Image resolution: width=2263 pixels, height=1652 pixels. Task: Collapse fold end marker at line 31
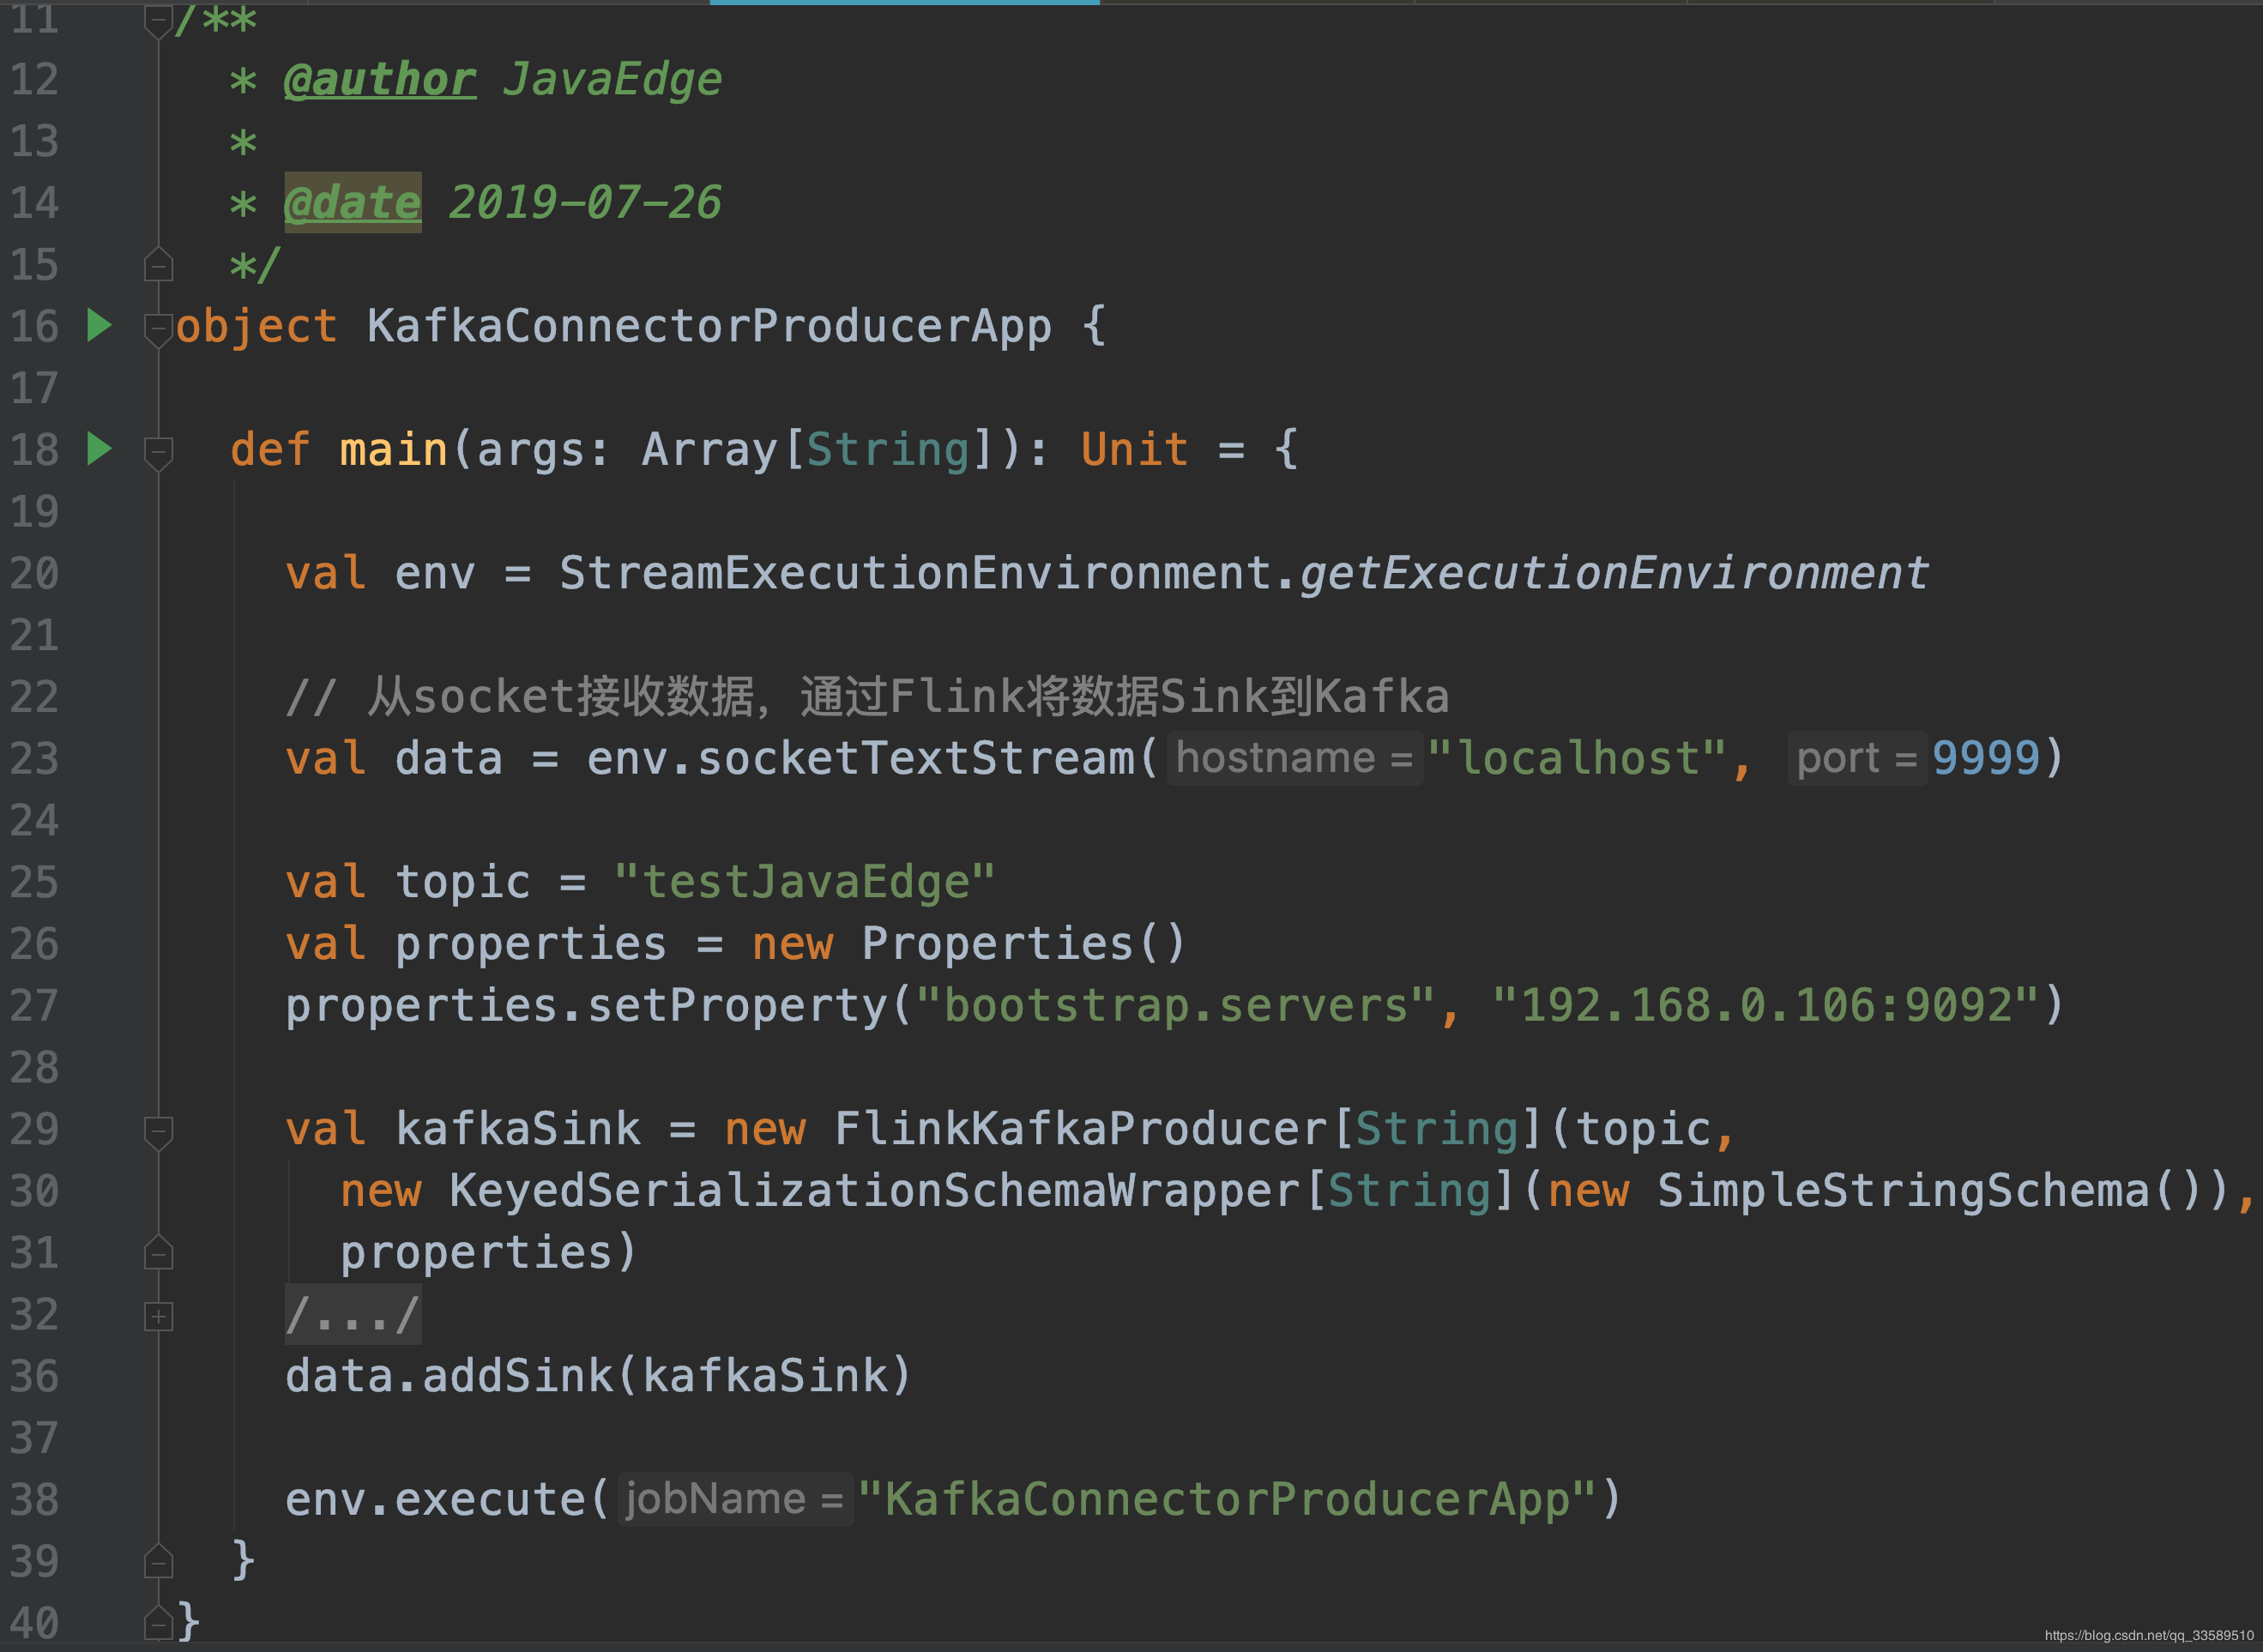158,1253
